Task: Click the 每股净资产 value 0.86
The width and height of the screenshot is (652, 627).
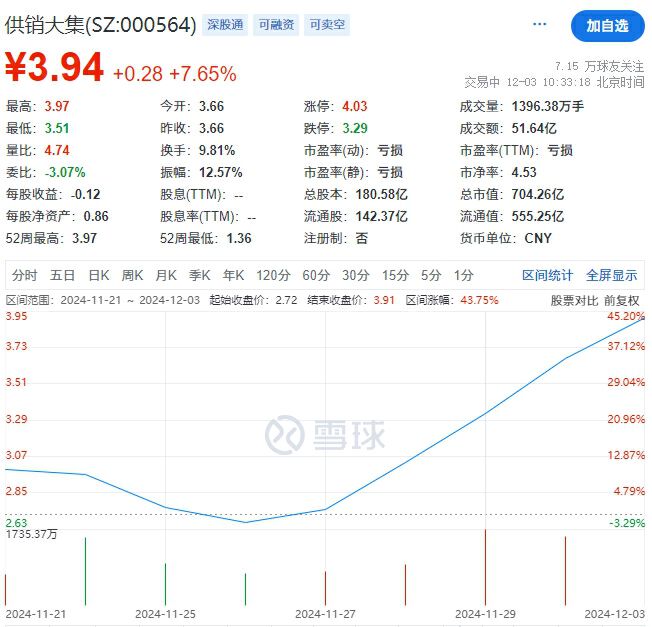Action: [96, 217]
